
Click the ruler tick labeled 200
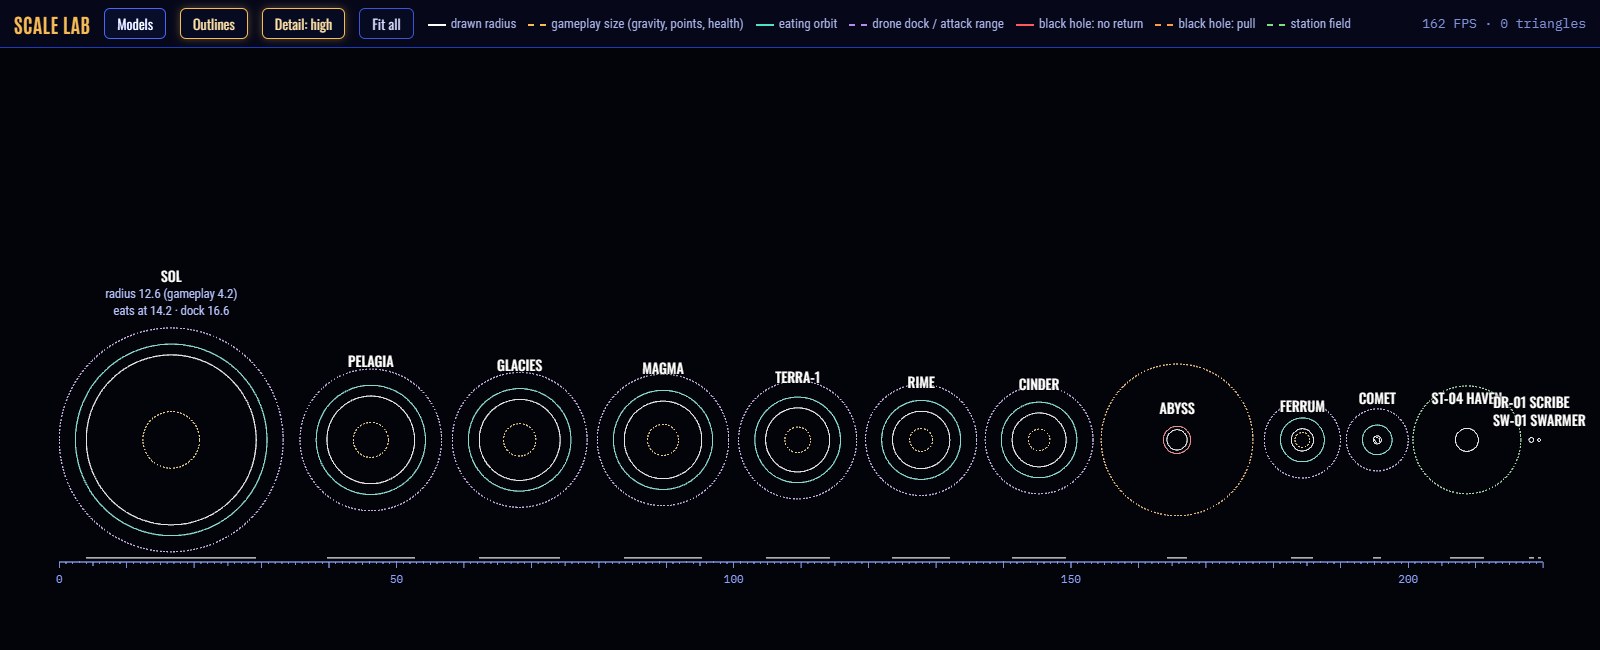coord(1408,579)
